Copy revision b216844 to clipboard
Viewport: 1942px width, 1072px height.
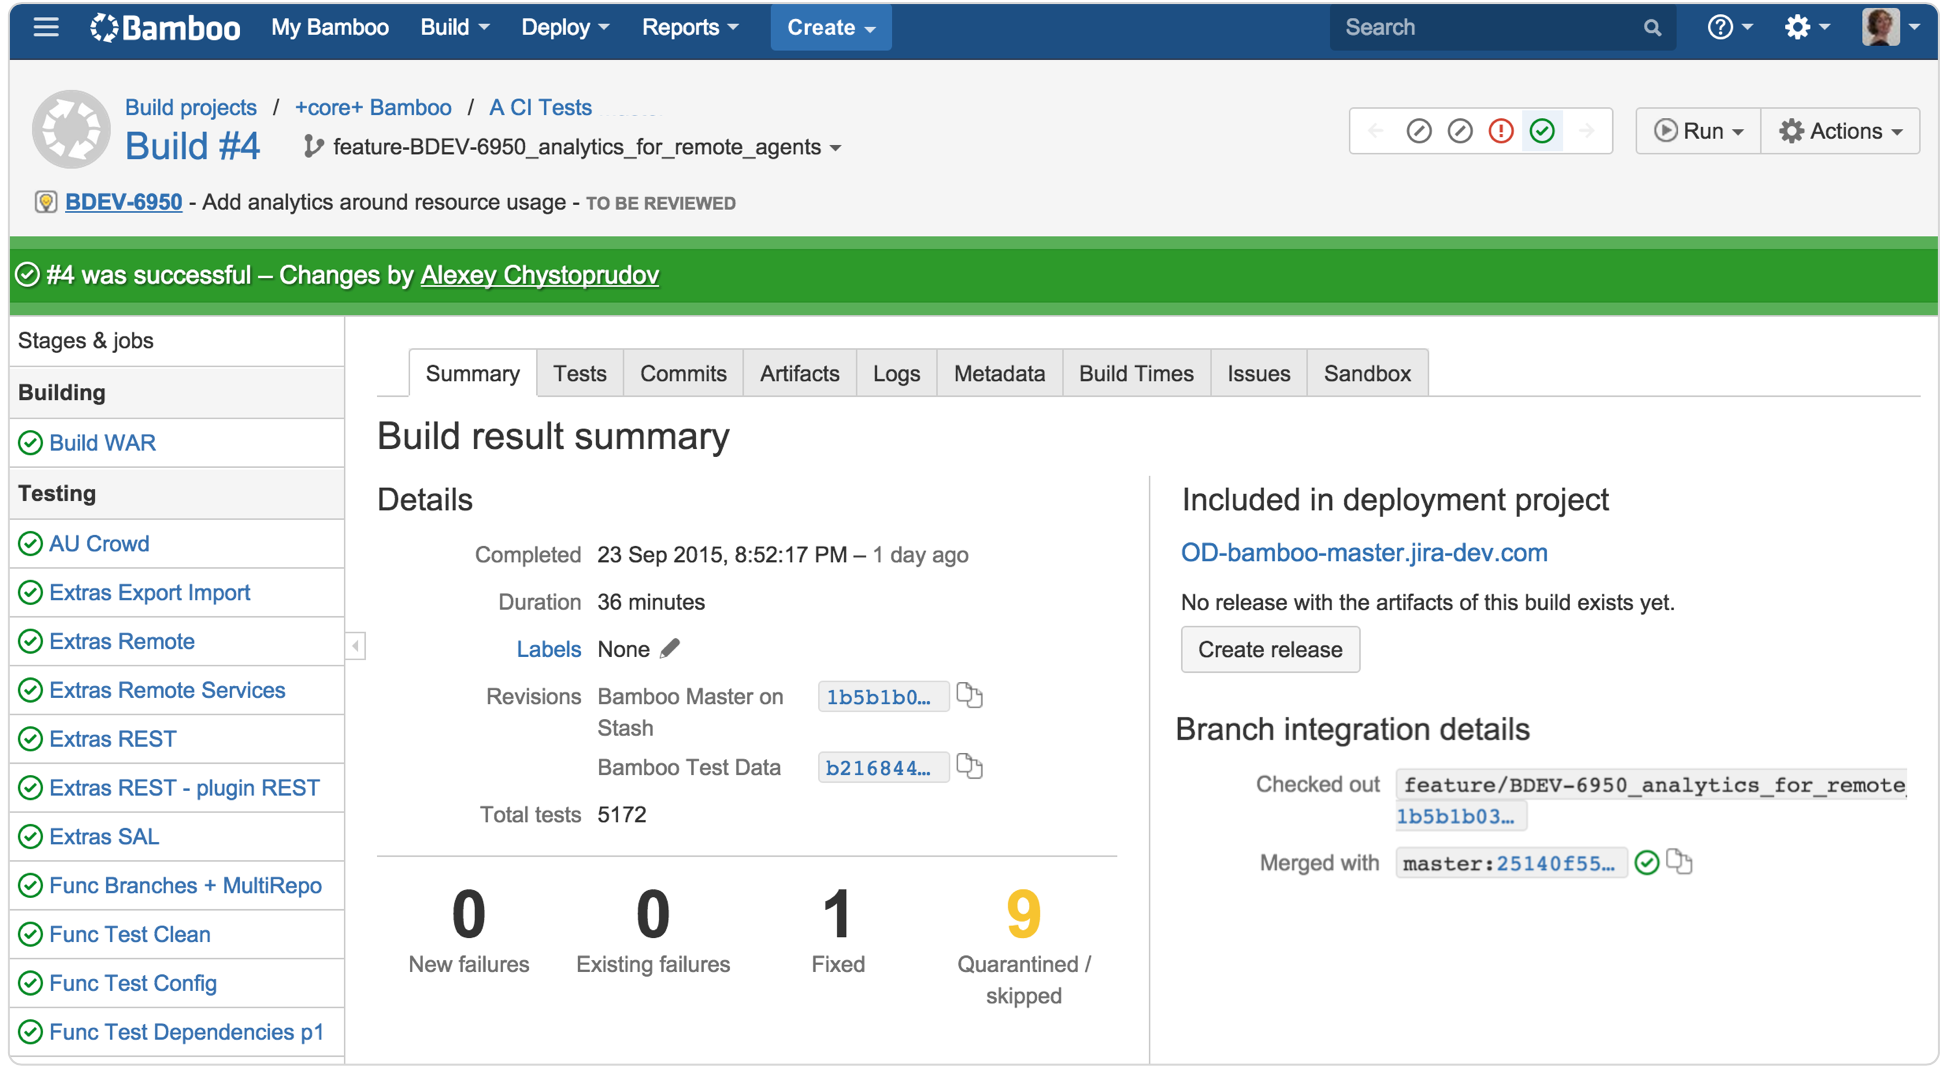pos(969,766)
